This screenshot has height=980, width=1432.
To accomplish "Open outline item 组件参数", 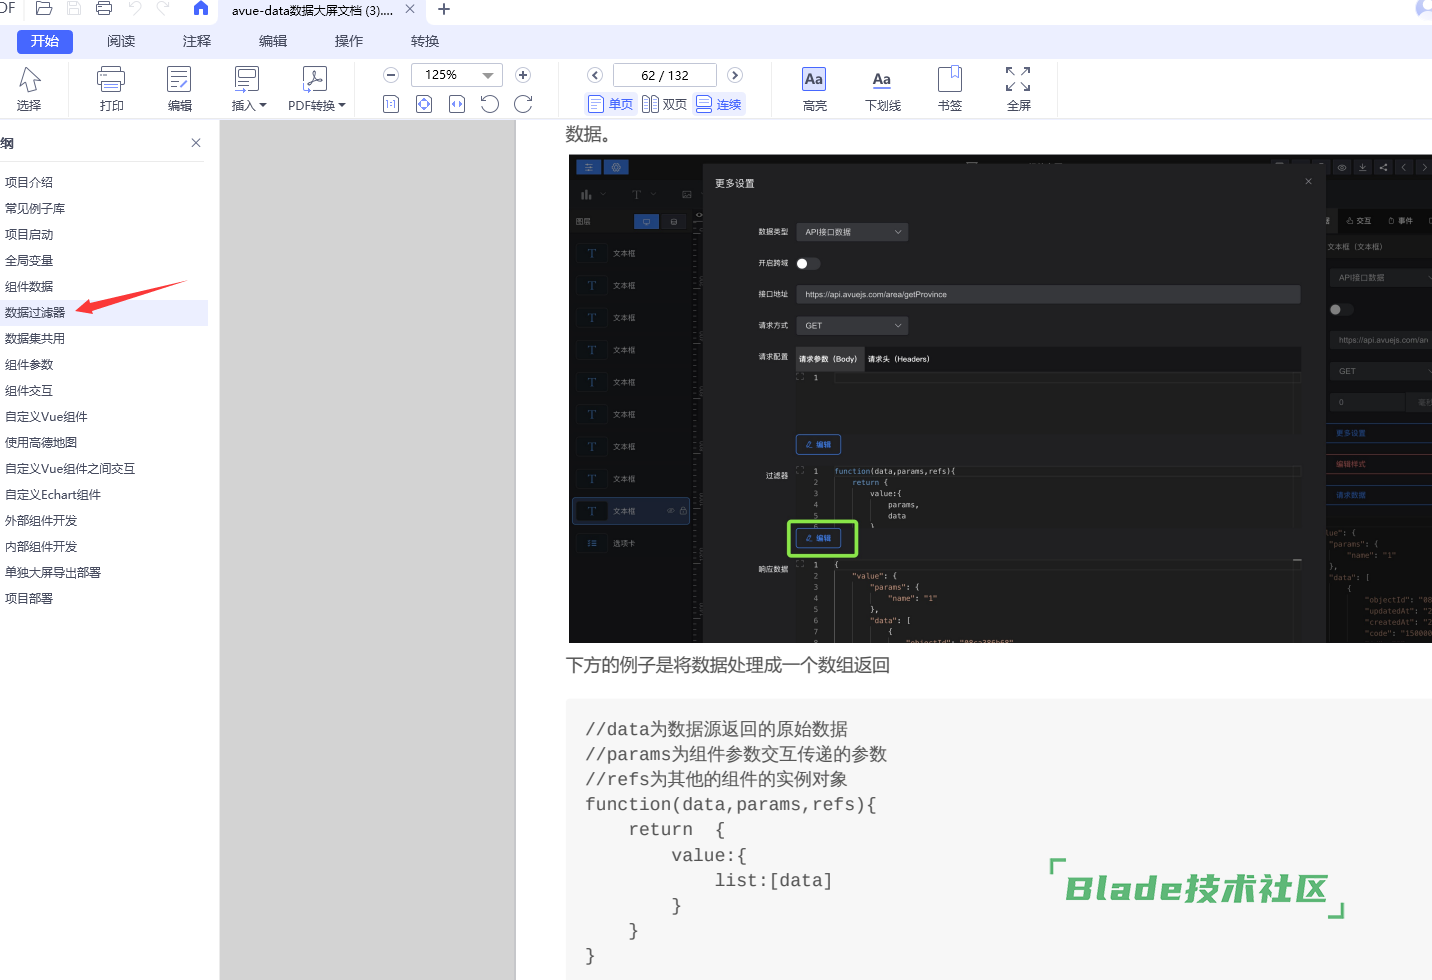I will coord(29,364).
